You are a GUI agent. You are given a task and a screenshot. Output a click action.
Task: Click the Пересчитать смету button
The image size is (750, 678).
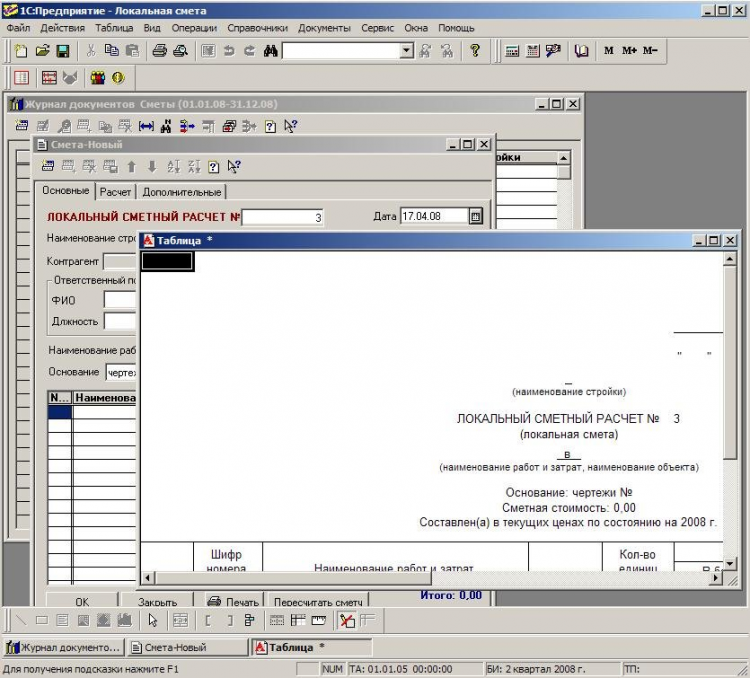coord(318,601)
